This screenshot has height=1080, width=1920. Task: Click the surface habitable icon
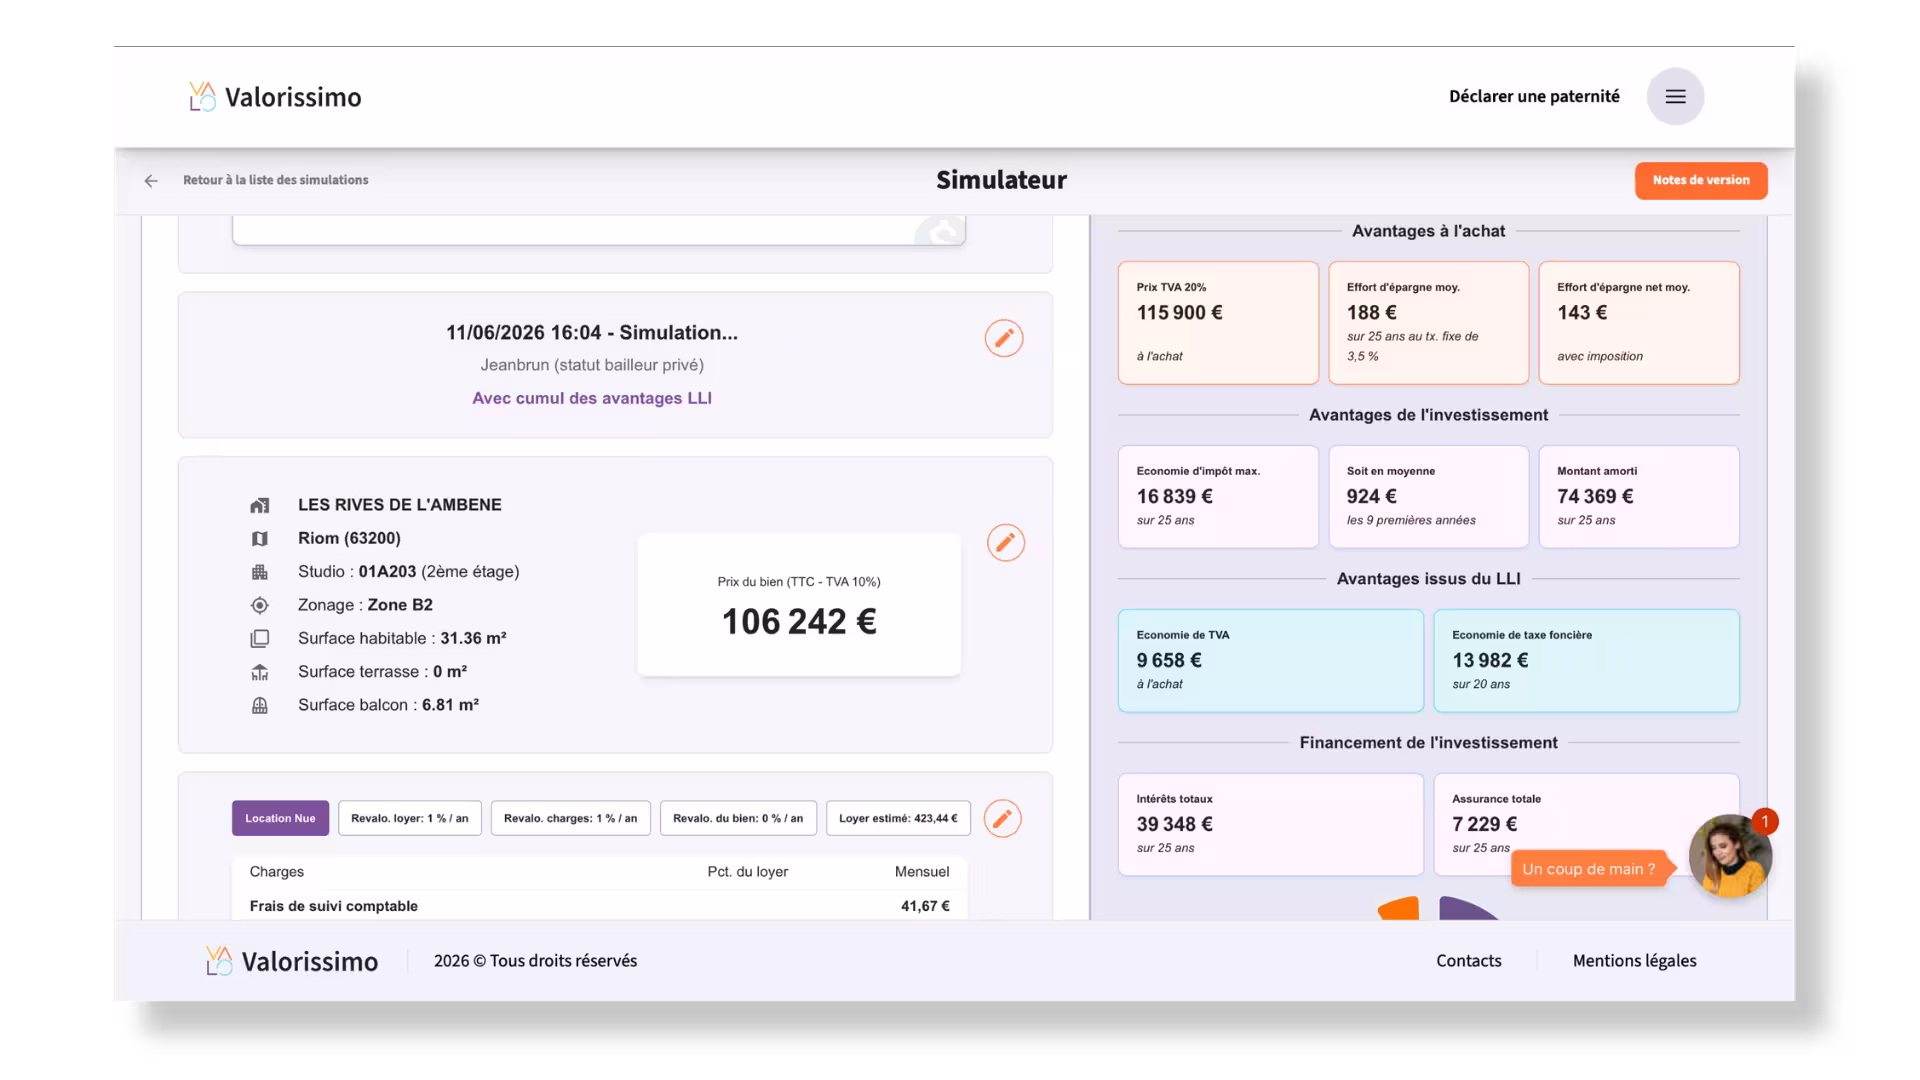260,638
